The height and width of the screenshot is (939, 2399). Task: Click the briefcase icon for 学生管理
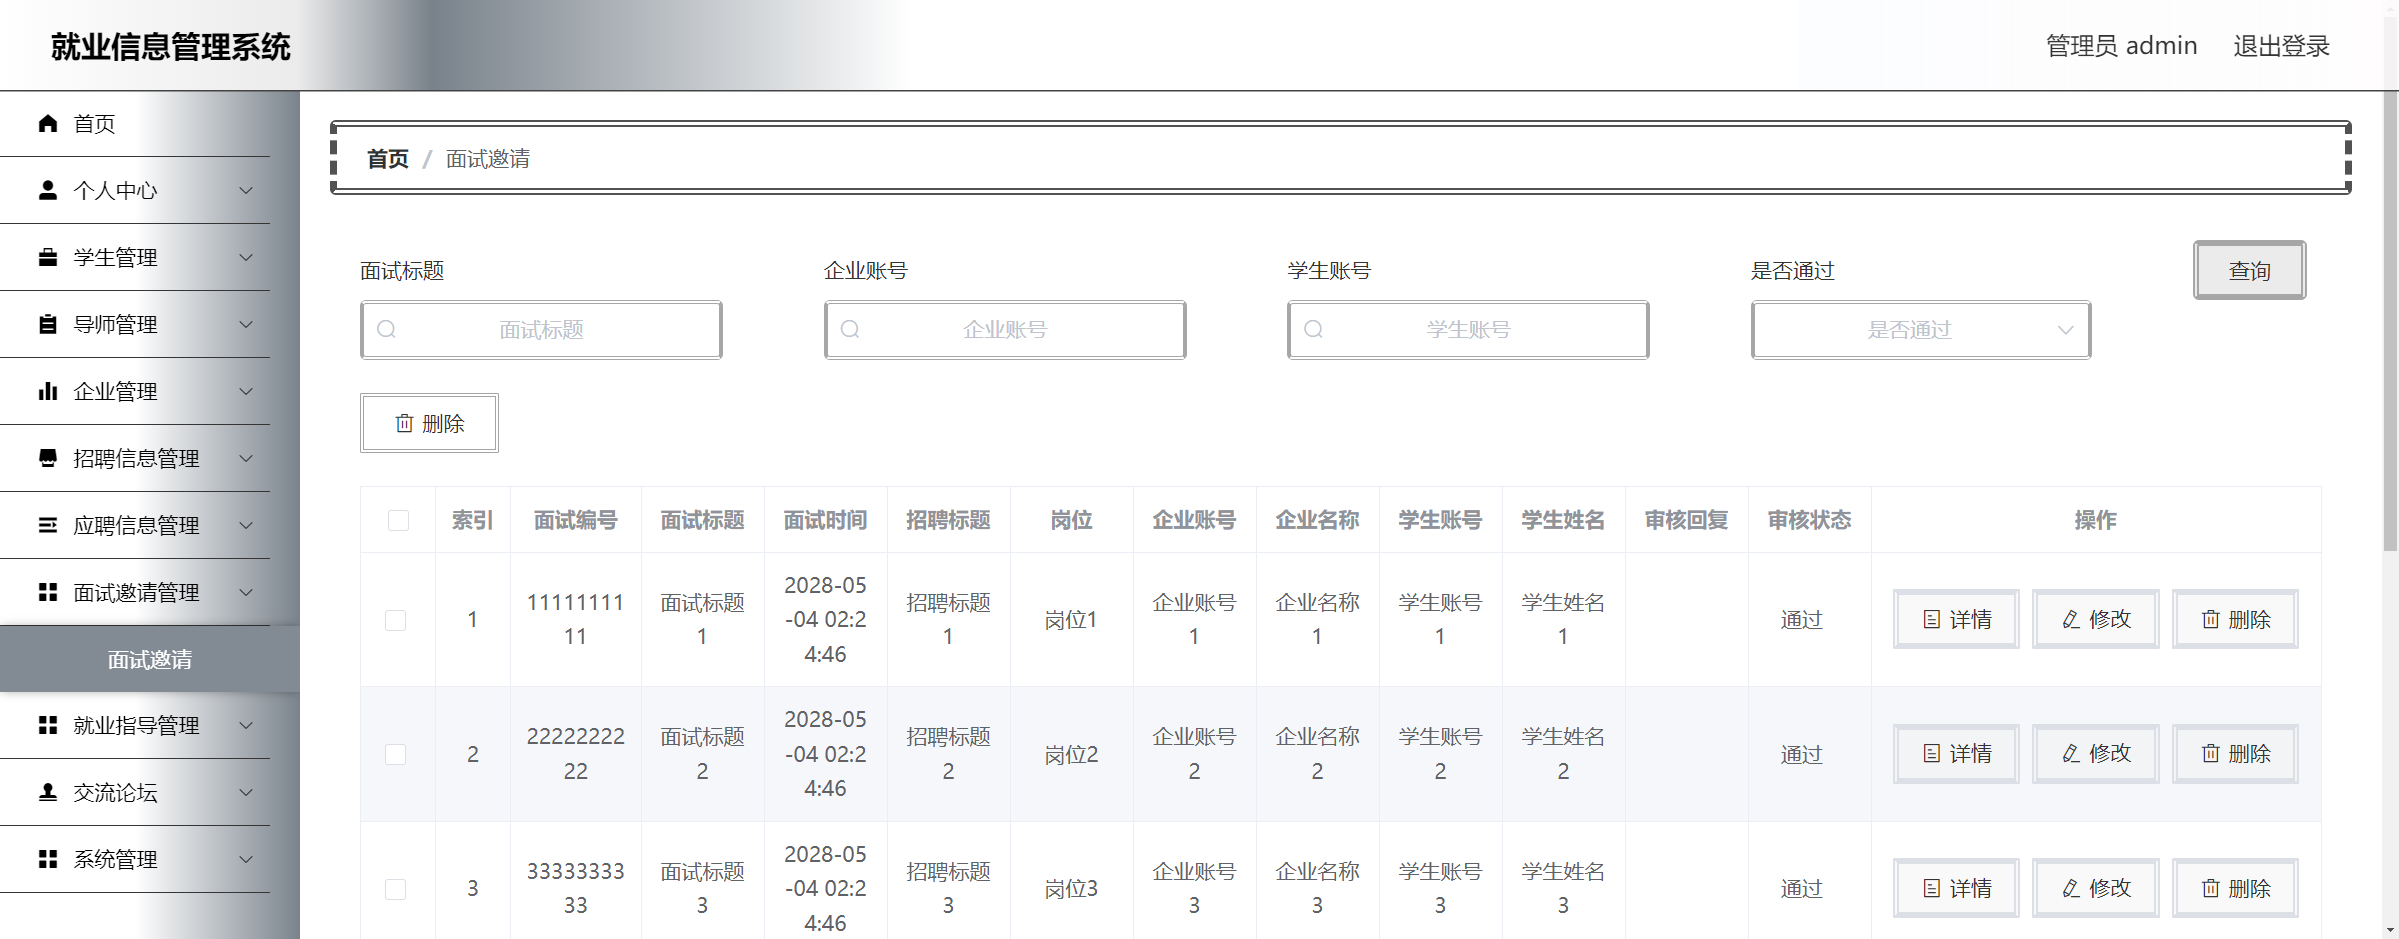click(47, 257)
